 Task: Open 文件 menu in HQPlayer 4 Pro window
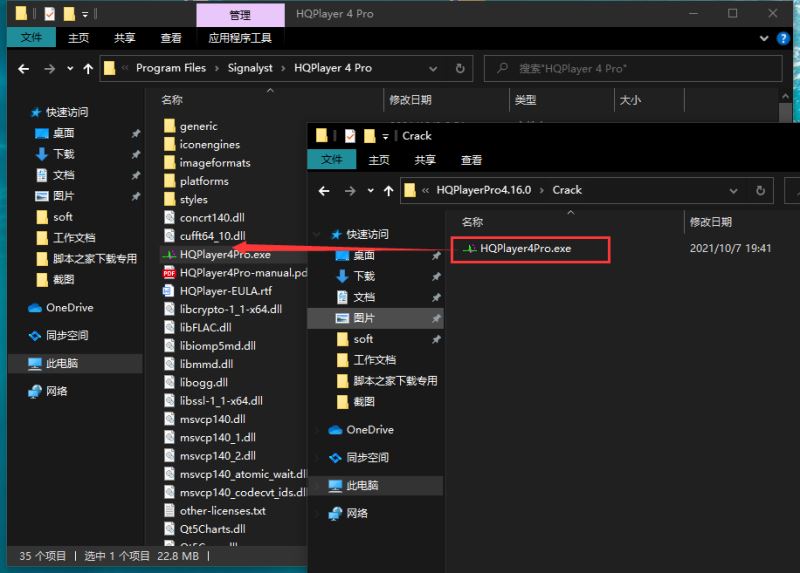point(31,38)
